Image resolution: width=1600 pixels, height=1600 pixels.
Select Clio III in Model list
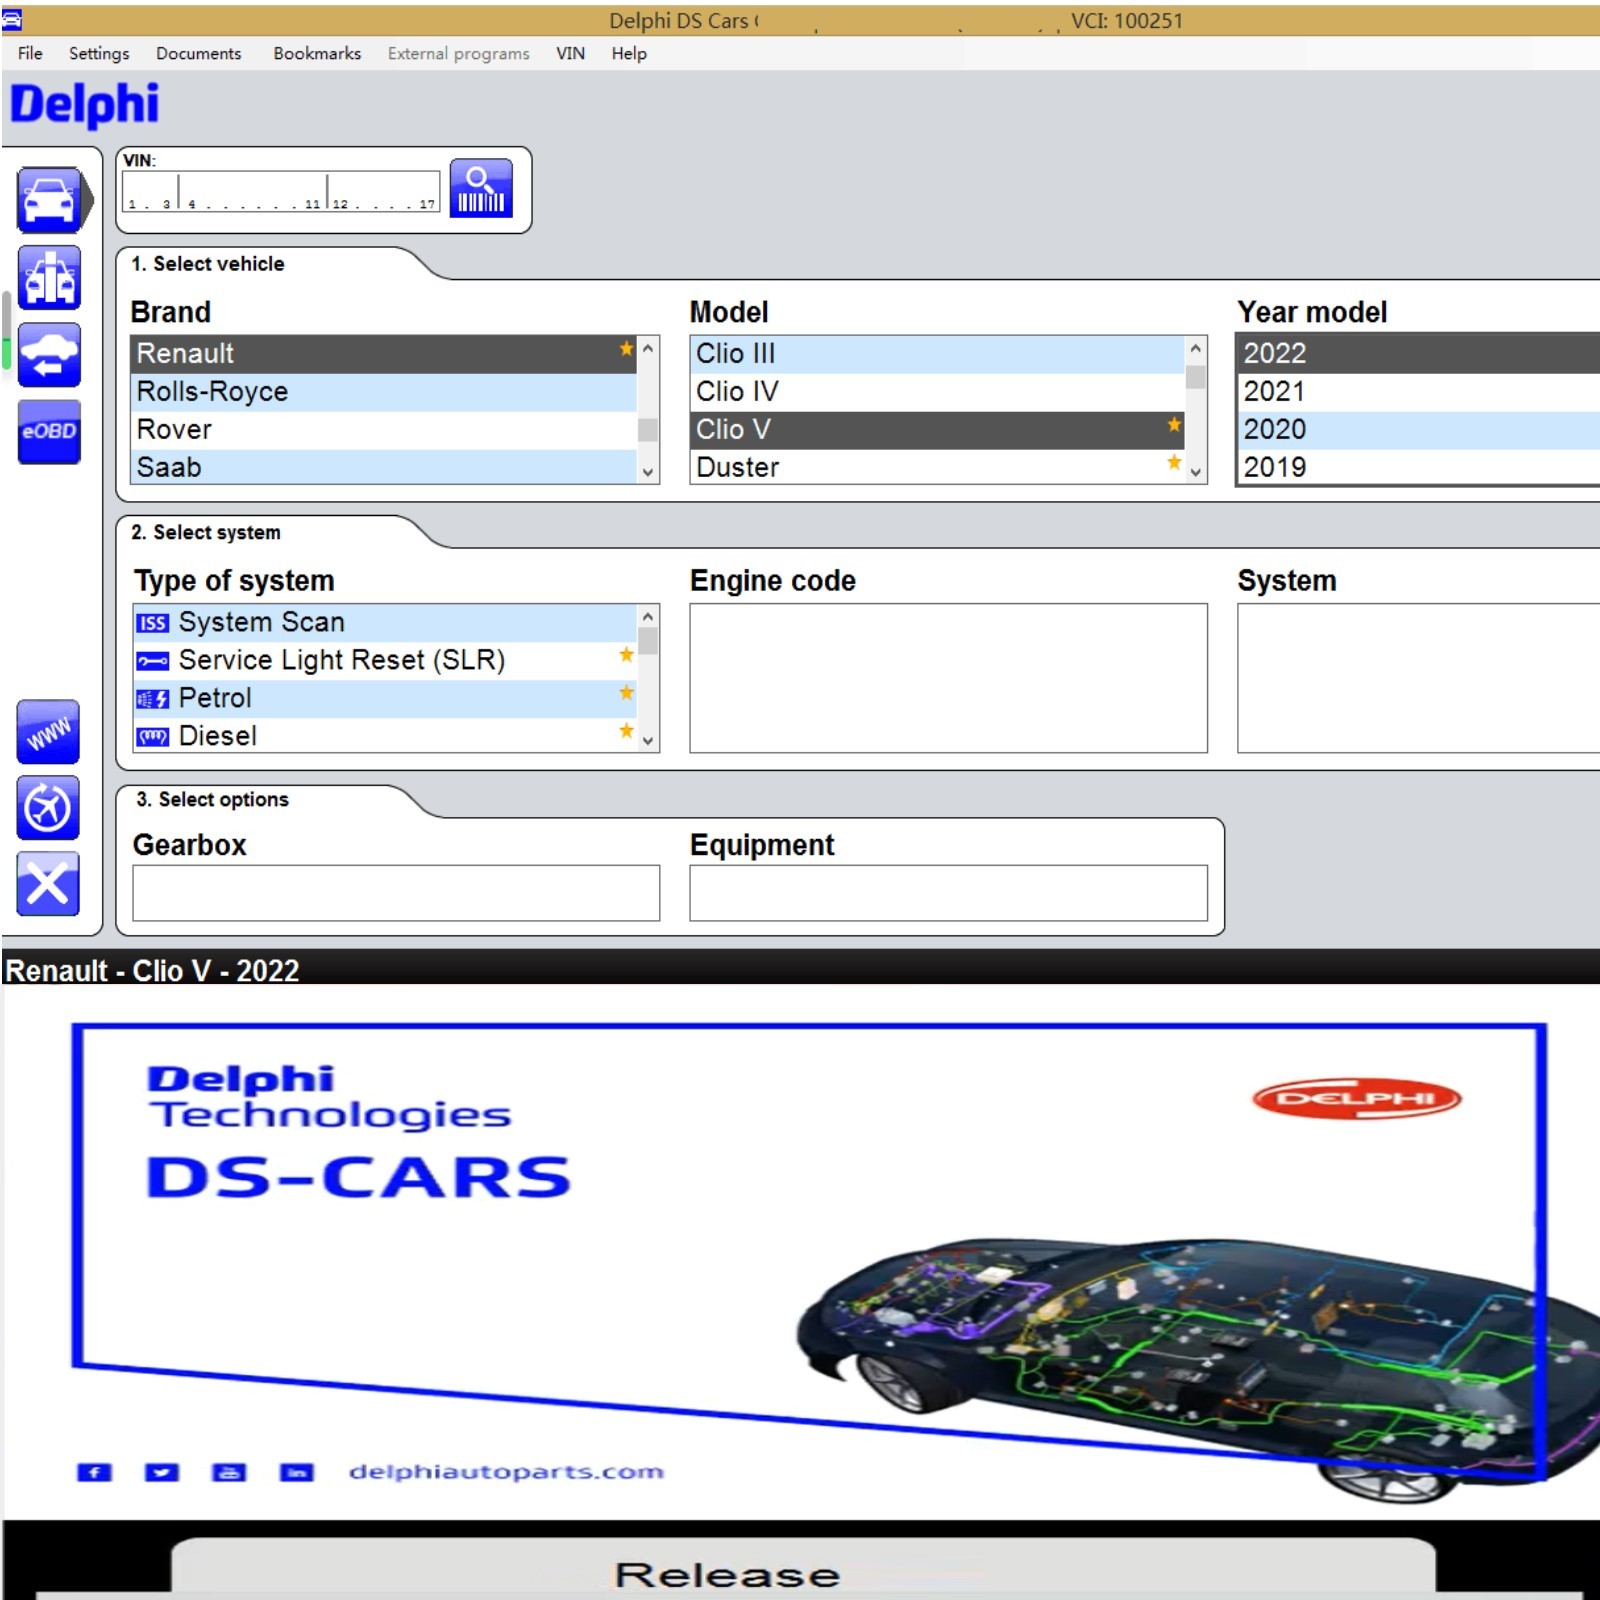click(x=938, y=354)
